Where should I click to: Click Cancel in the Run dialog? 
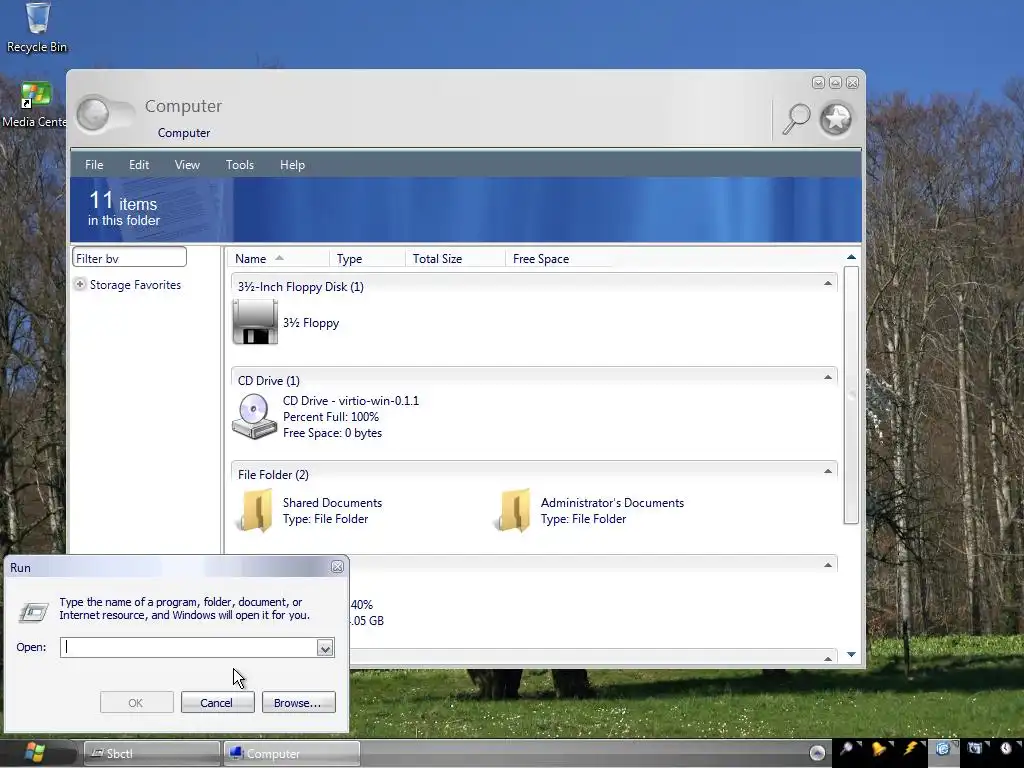pyautogui.click(x=217, y=703)
